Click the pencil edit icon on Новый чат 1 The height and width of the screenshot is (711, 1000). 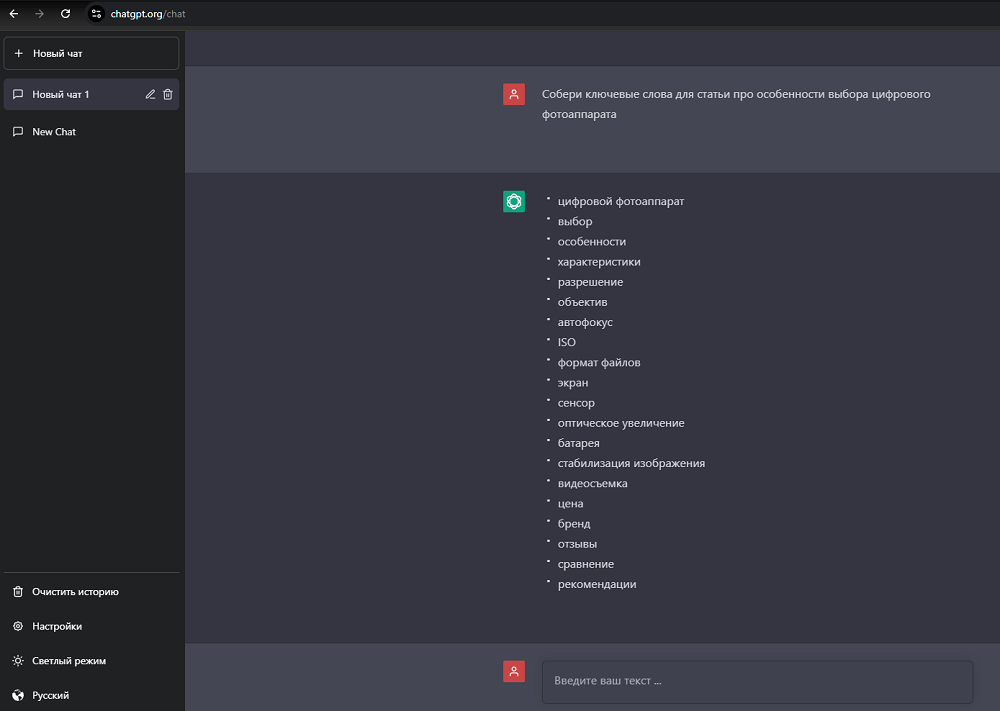(150, 94)
